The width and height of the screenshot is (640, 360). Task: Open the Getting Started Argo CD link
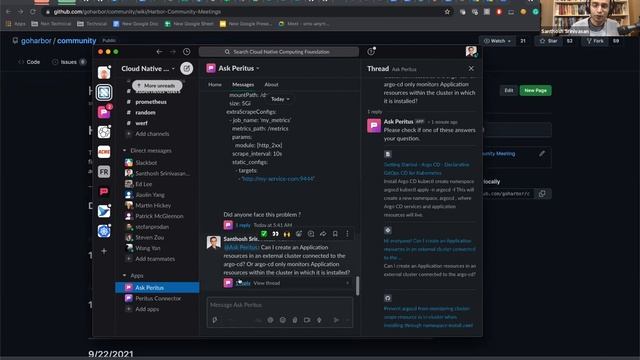427,169
